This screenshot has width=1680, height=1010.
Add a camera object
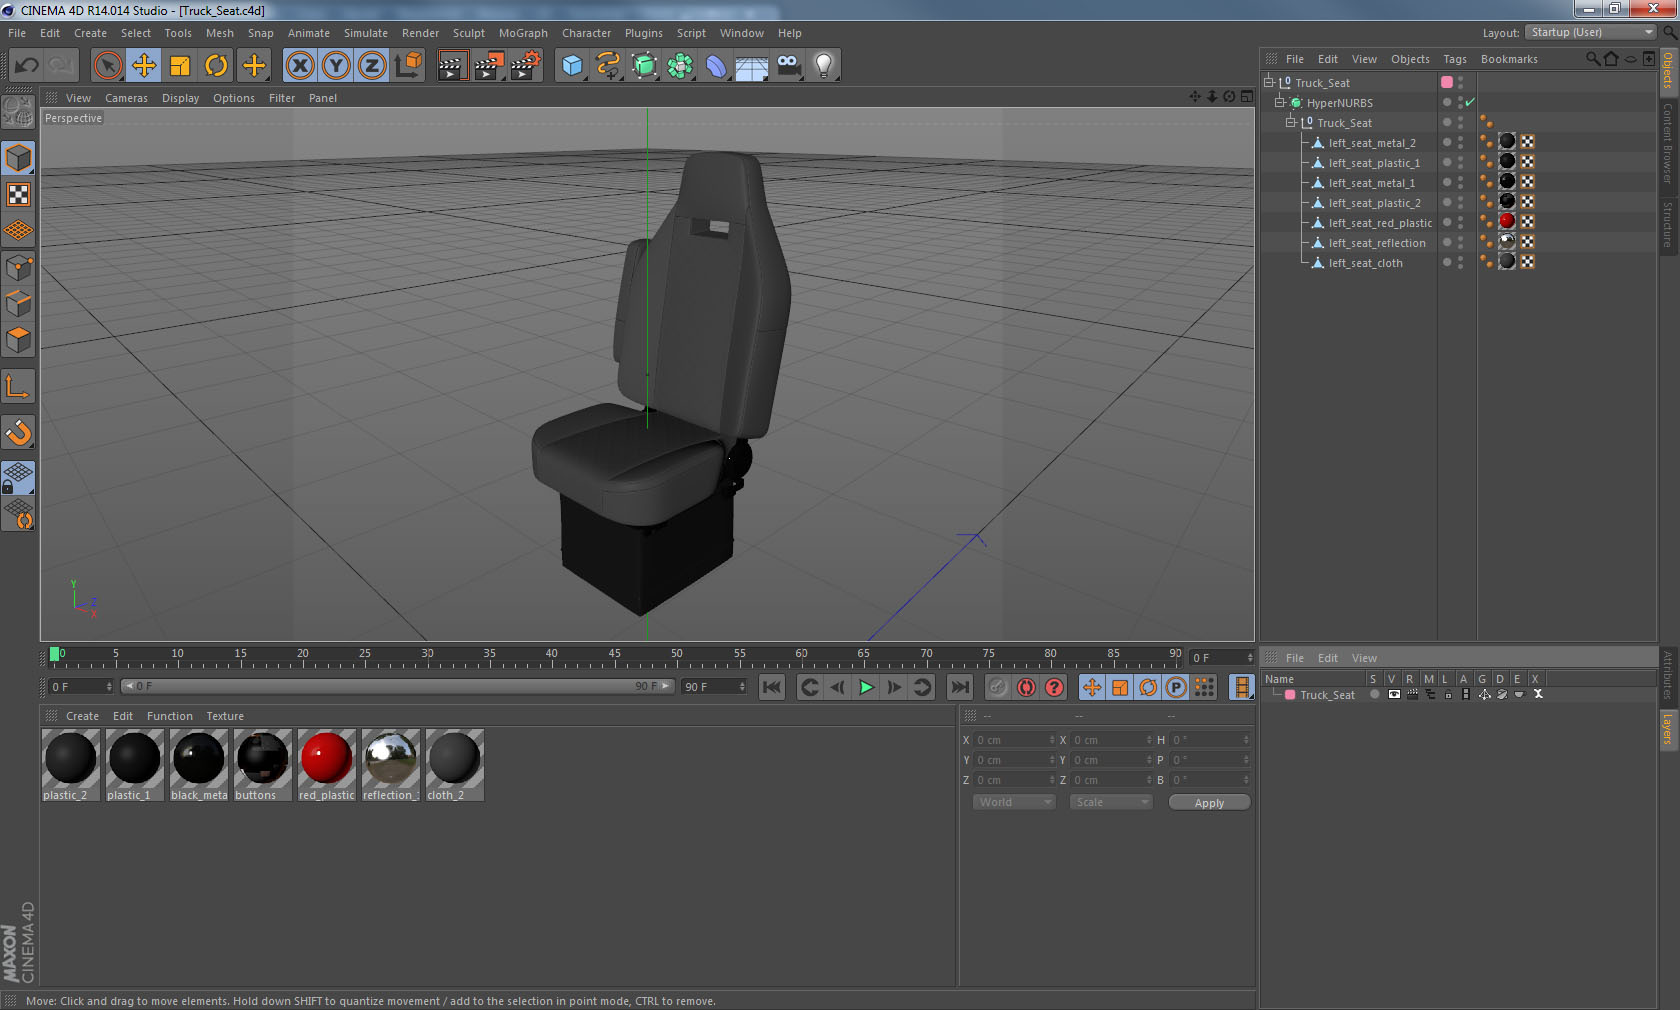point(788,66)
